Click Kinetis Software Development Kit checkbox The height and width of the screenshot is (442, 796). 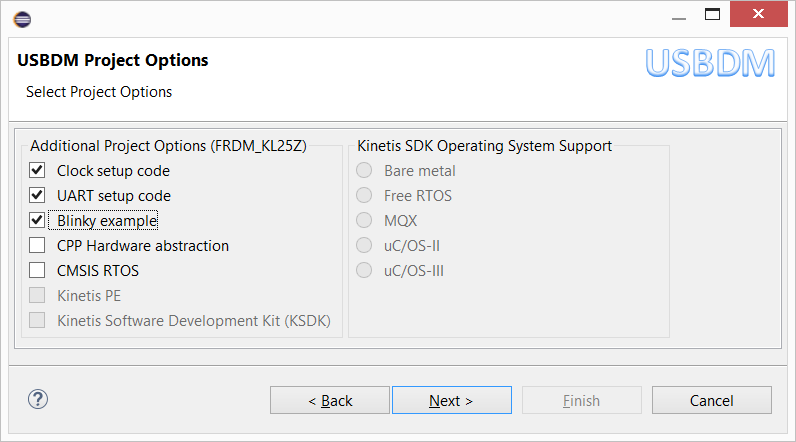point(38,321)
